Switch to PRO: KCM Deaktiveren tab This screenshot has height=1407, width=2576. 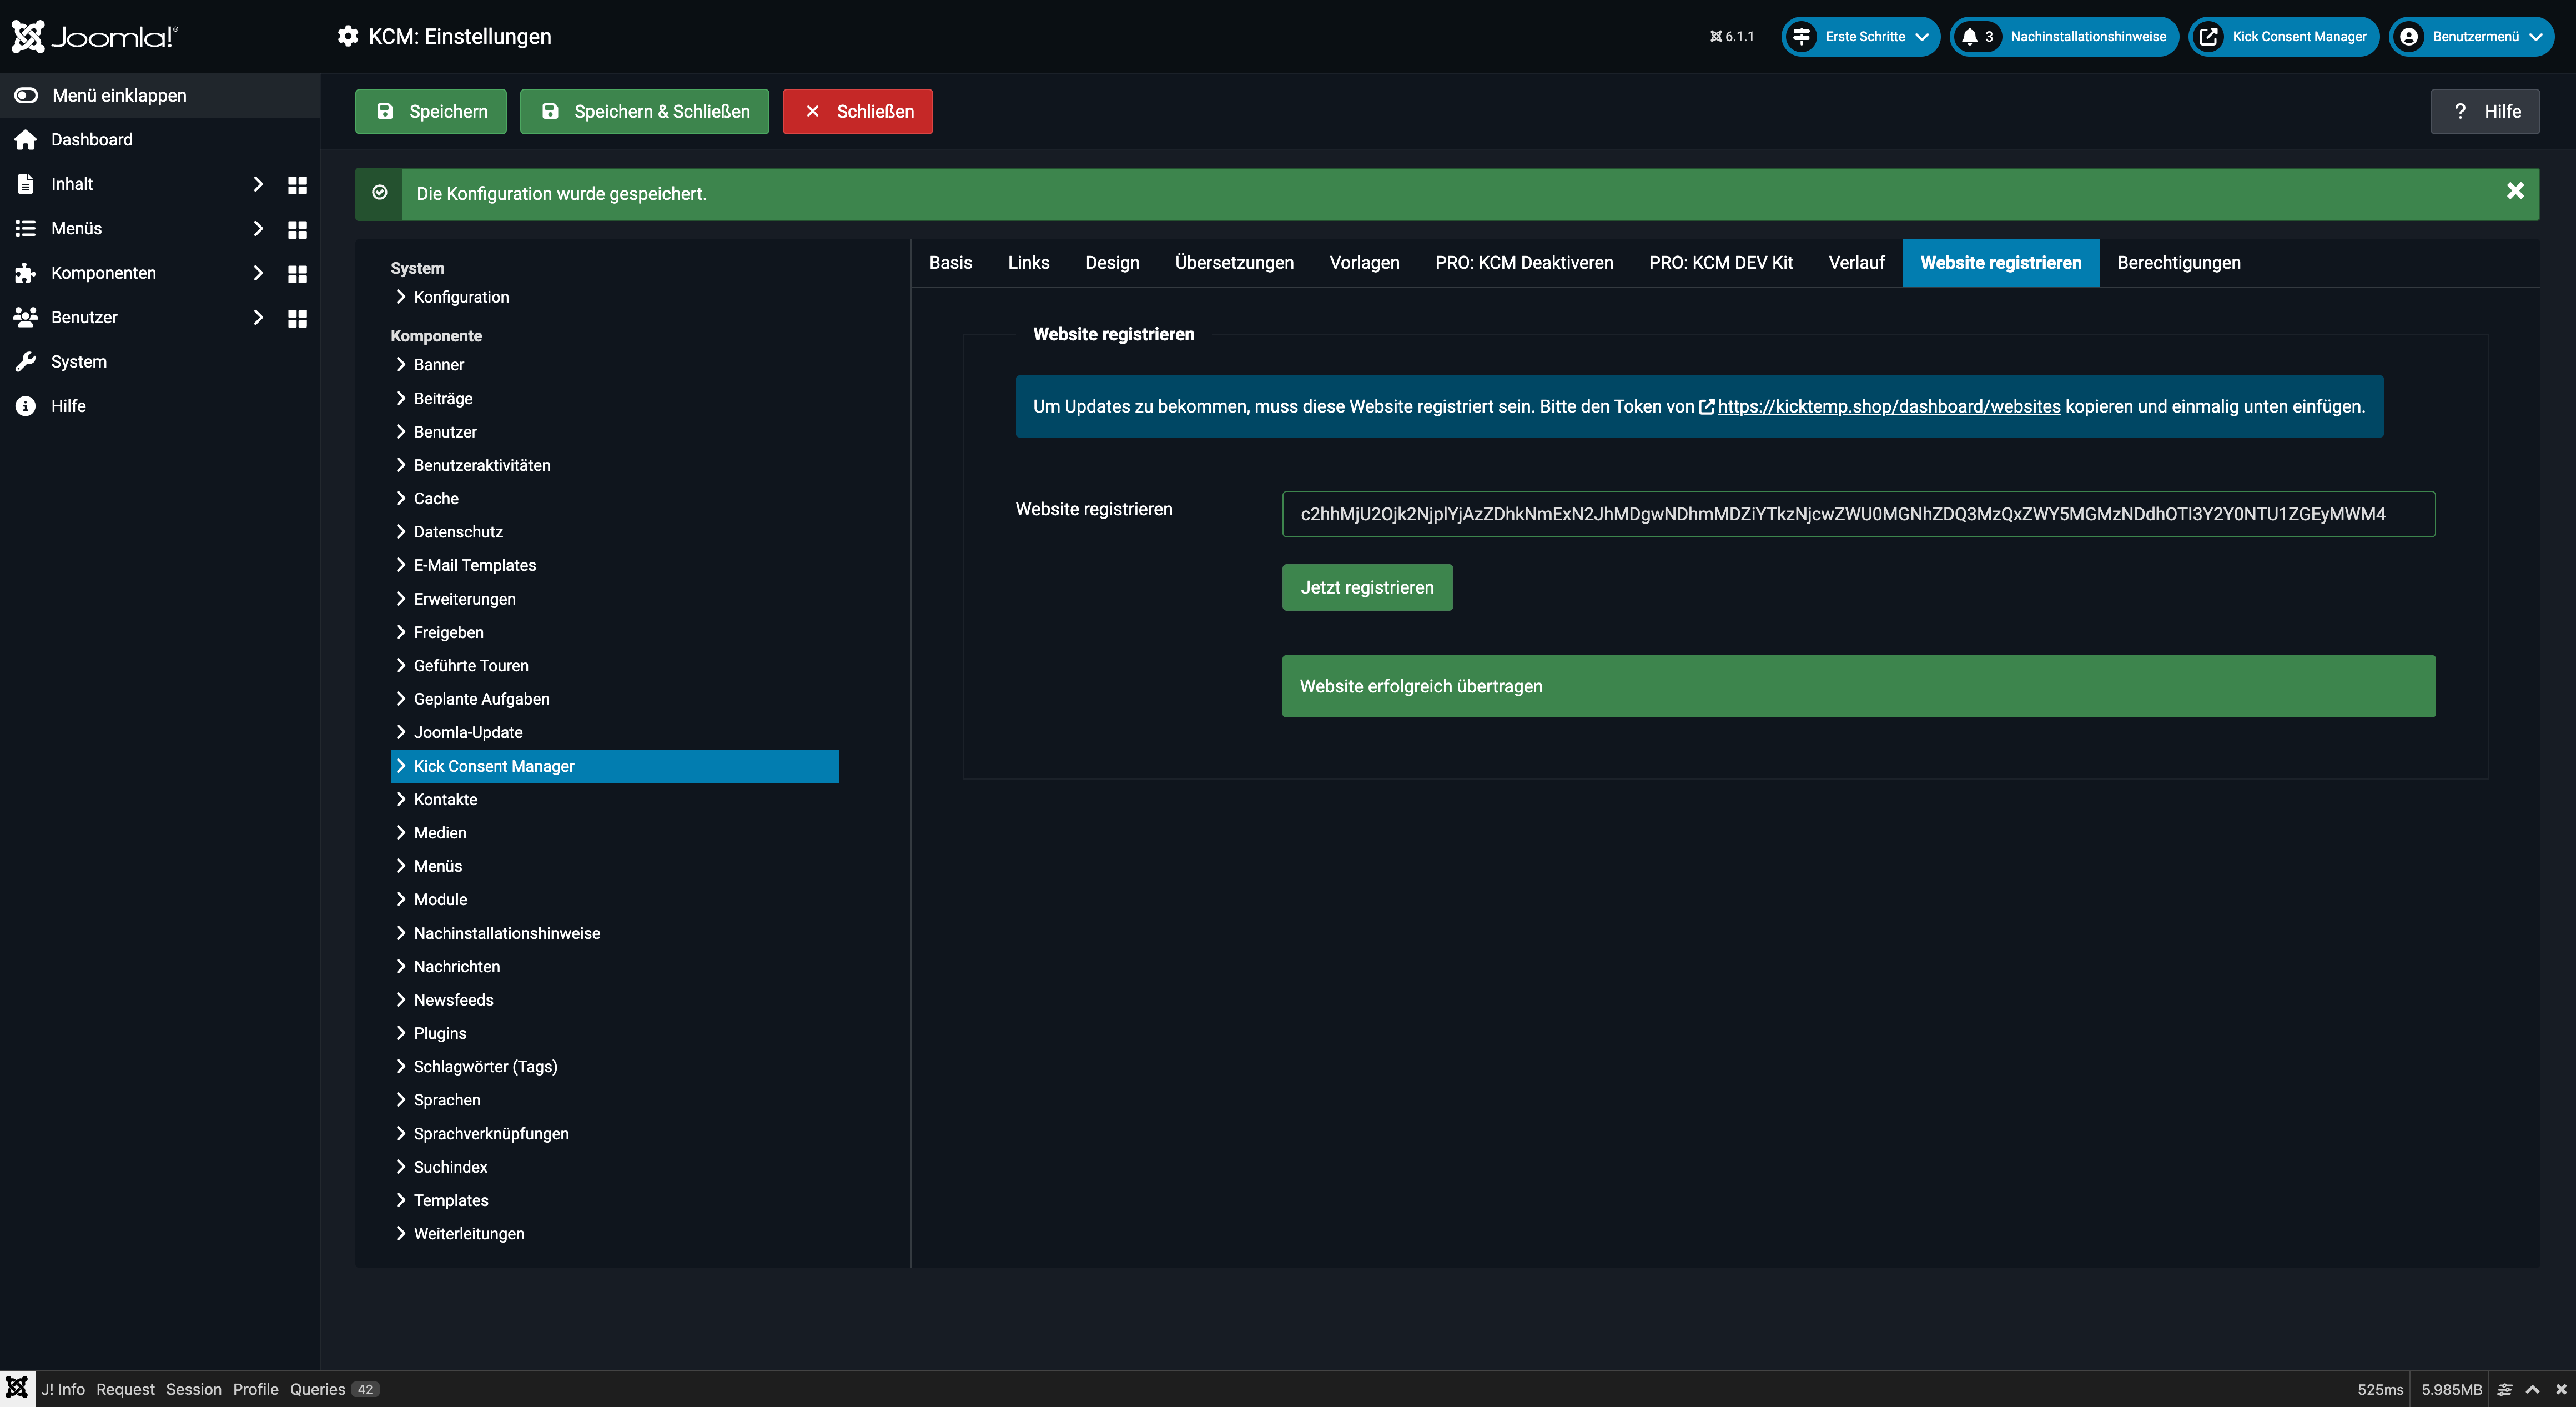click(1524, 263)
